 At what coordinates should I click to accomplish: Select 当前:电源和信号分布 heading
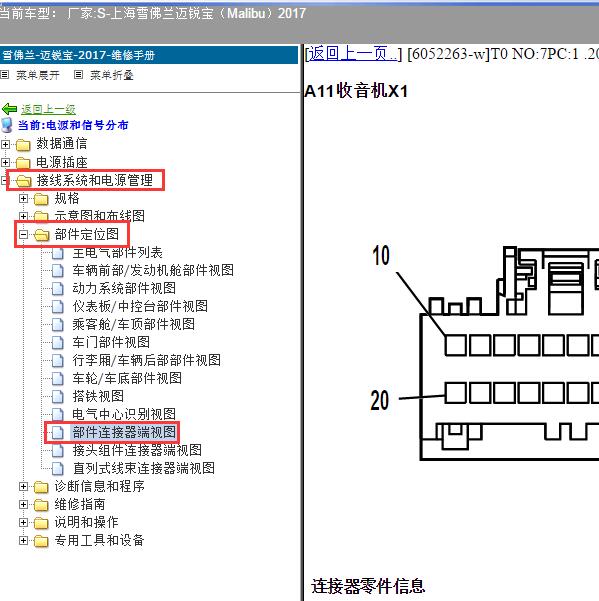pos(73,125)
